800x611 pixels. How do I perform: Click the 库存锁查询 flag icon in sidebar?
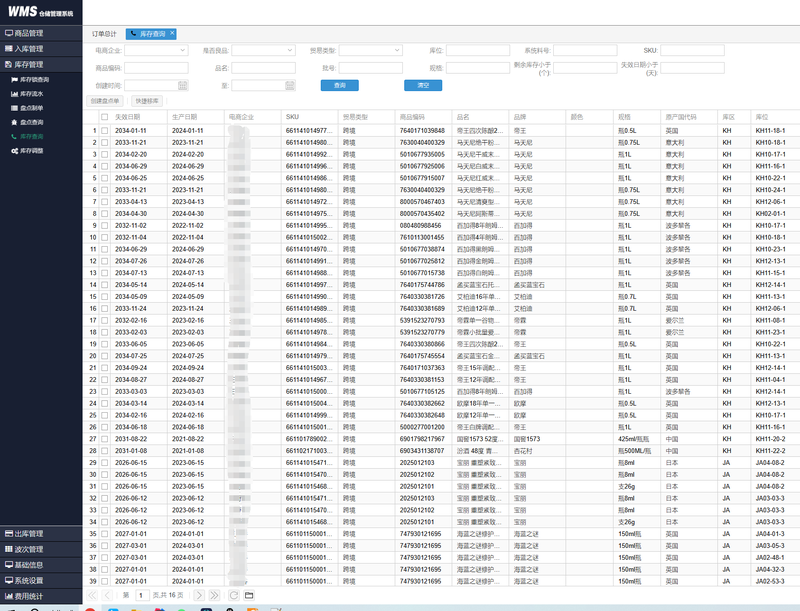14,80
